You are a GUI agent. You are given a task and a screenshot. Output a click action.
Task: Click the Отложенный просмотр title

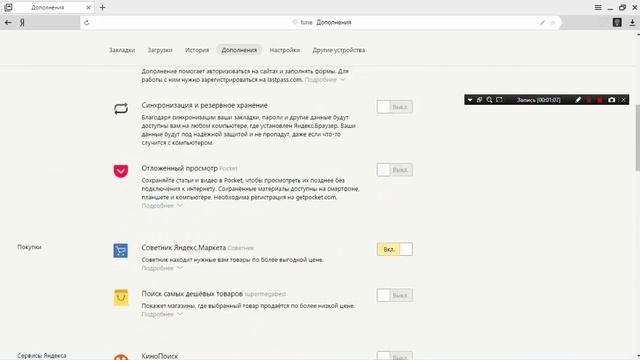click(x=180, y=168)
